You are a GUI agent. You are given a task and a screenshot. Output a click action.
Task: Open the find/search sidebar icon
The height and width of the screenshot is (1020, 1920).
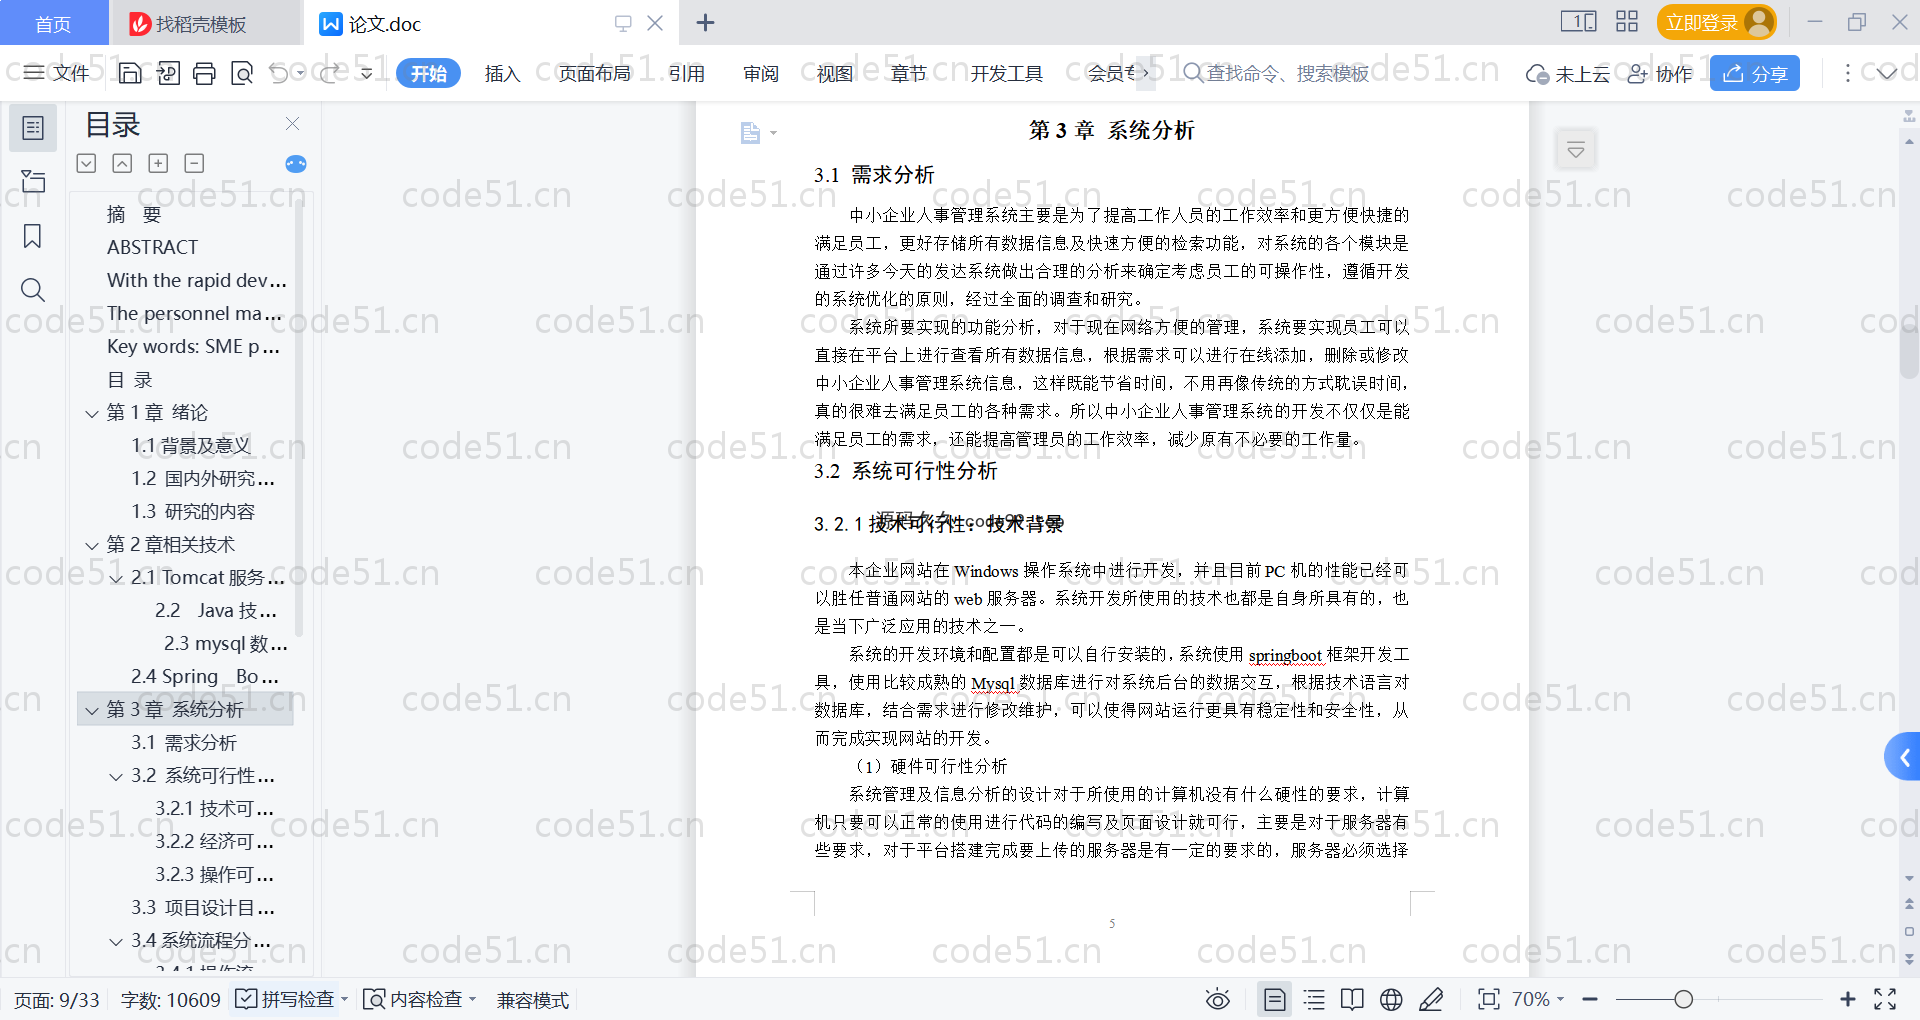click(x=33, y=290)
